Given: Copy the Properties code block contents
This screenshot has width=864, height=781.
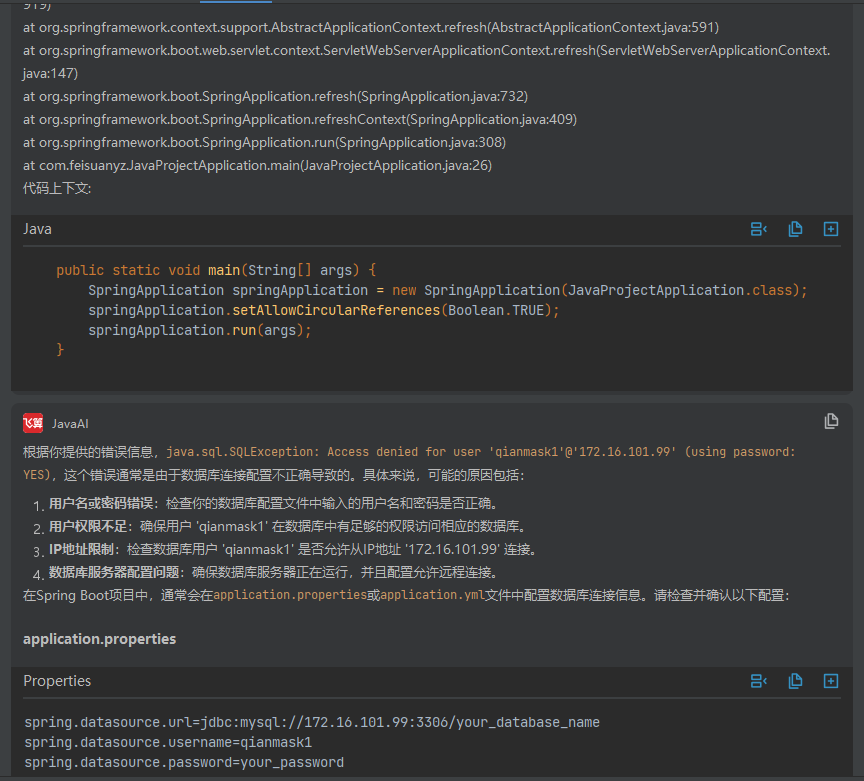Looking at the screenshot, I should click(x=795, y=681).
